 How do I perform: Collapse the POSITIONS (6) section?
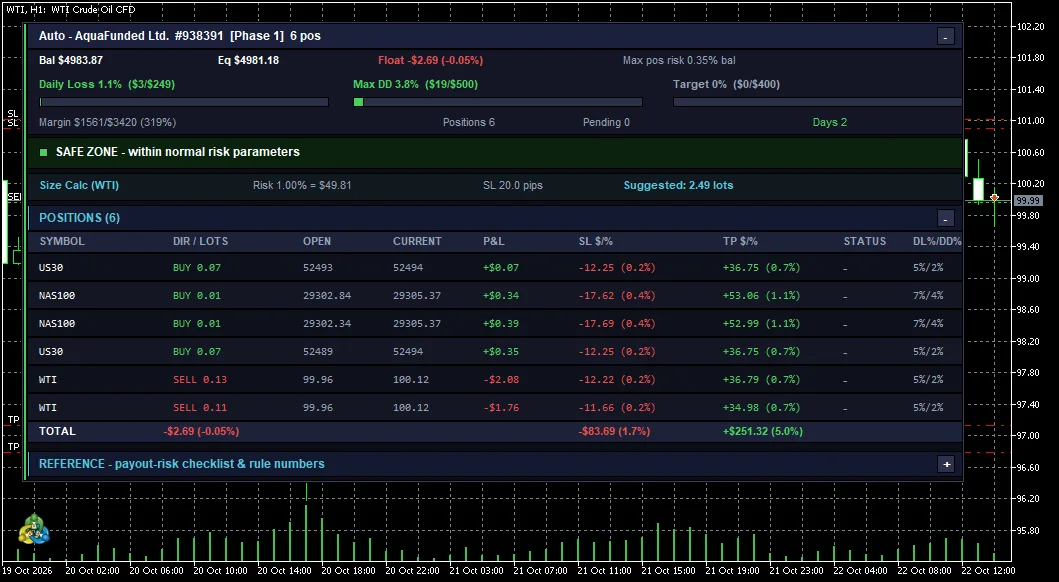coord(946,218)
